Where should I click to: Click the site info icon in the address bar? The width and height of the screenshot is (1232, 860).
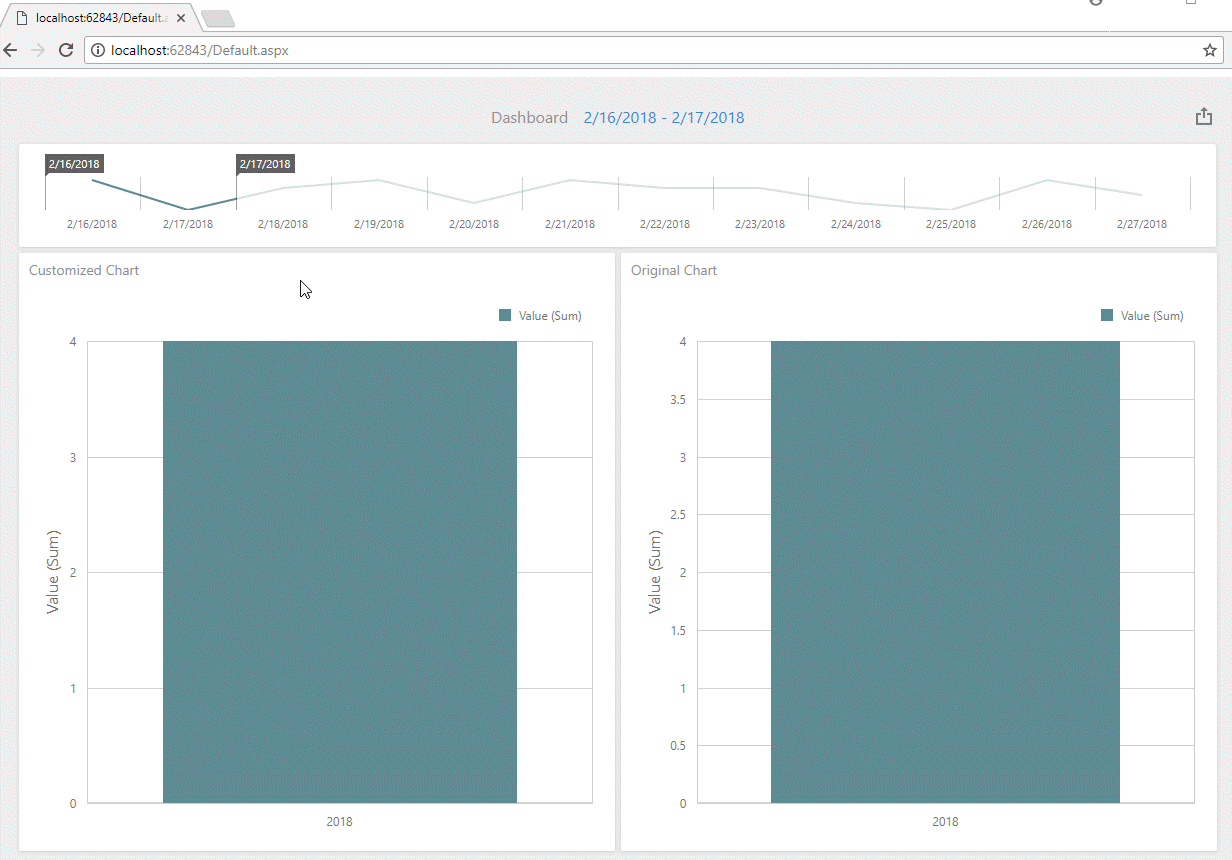[x=98, y=50]
